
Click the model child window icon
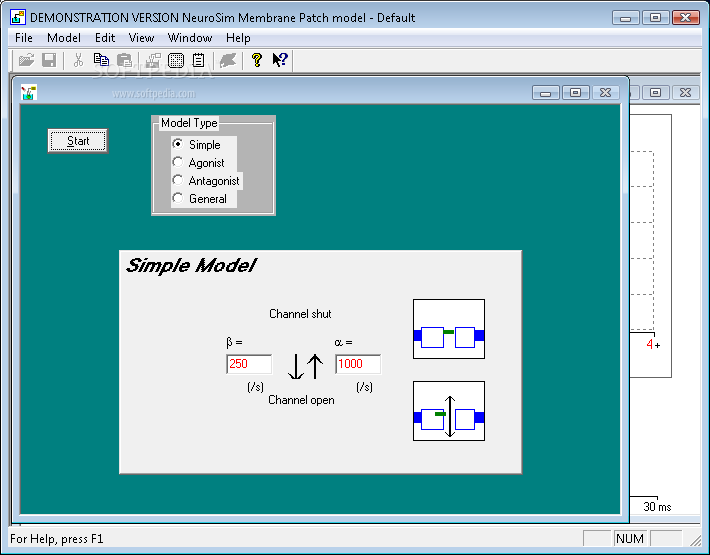29,92
